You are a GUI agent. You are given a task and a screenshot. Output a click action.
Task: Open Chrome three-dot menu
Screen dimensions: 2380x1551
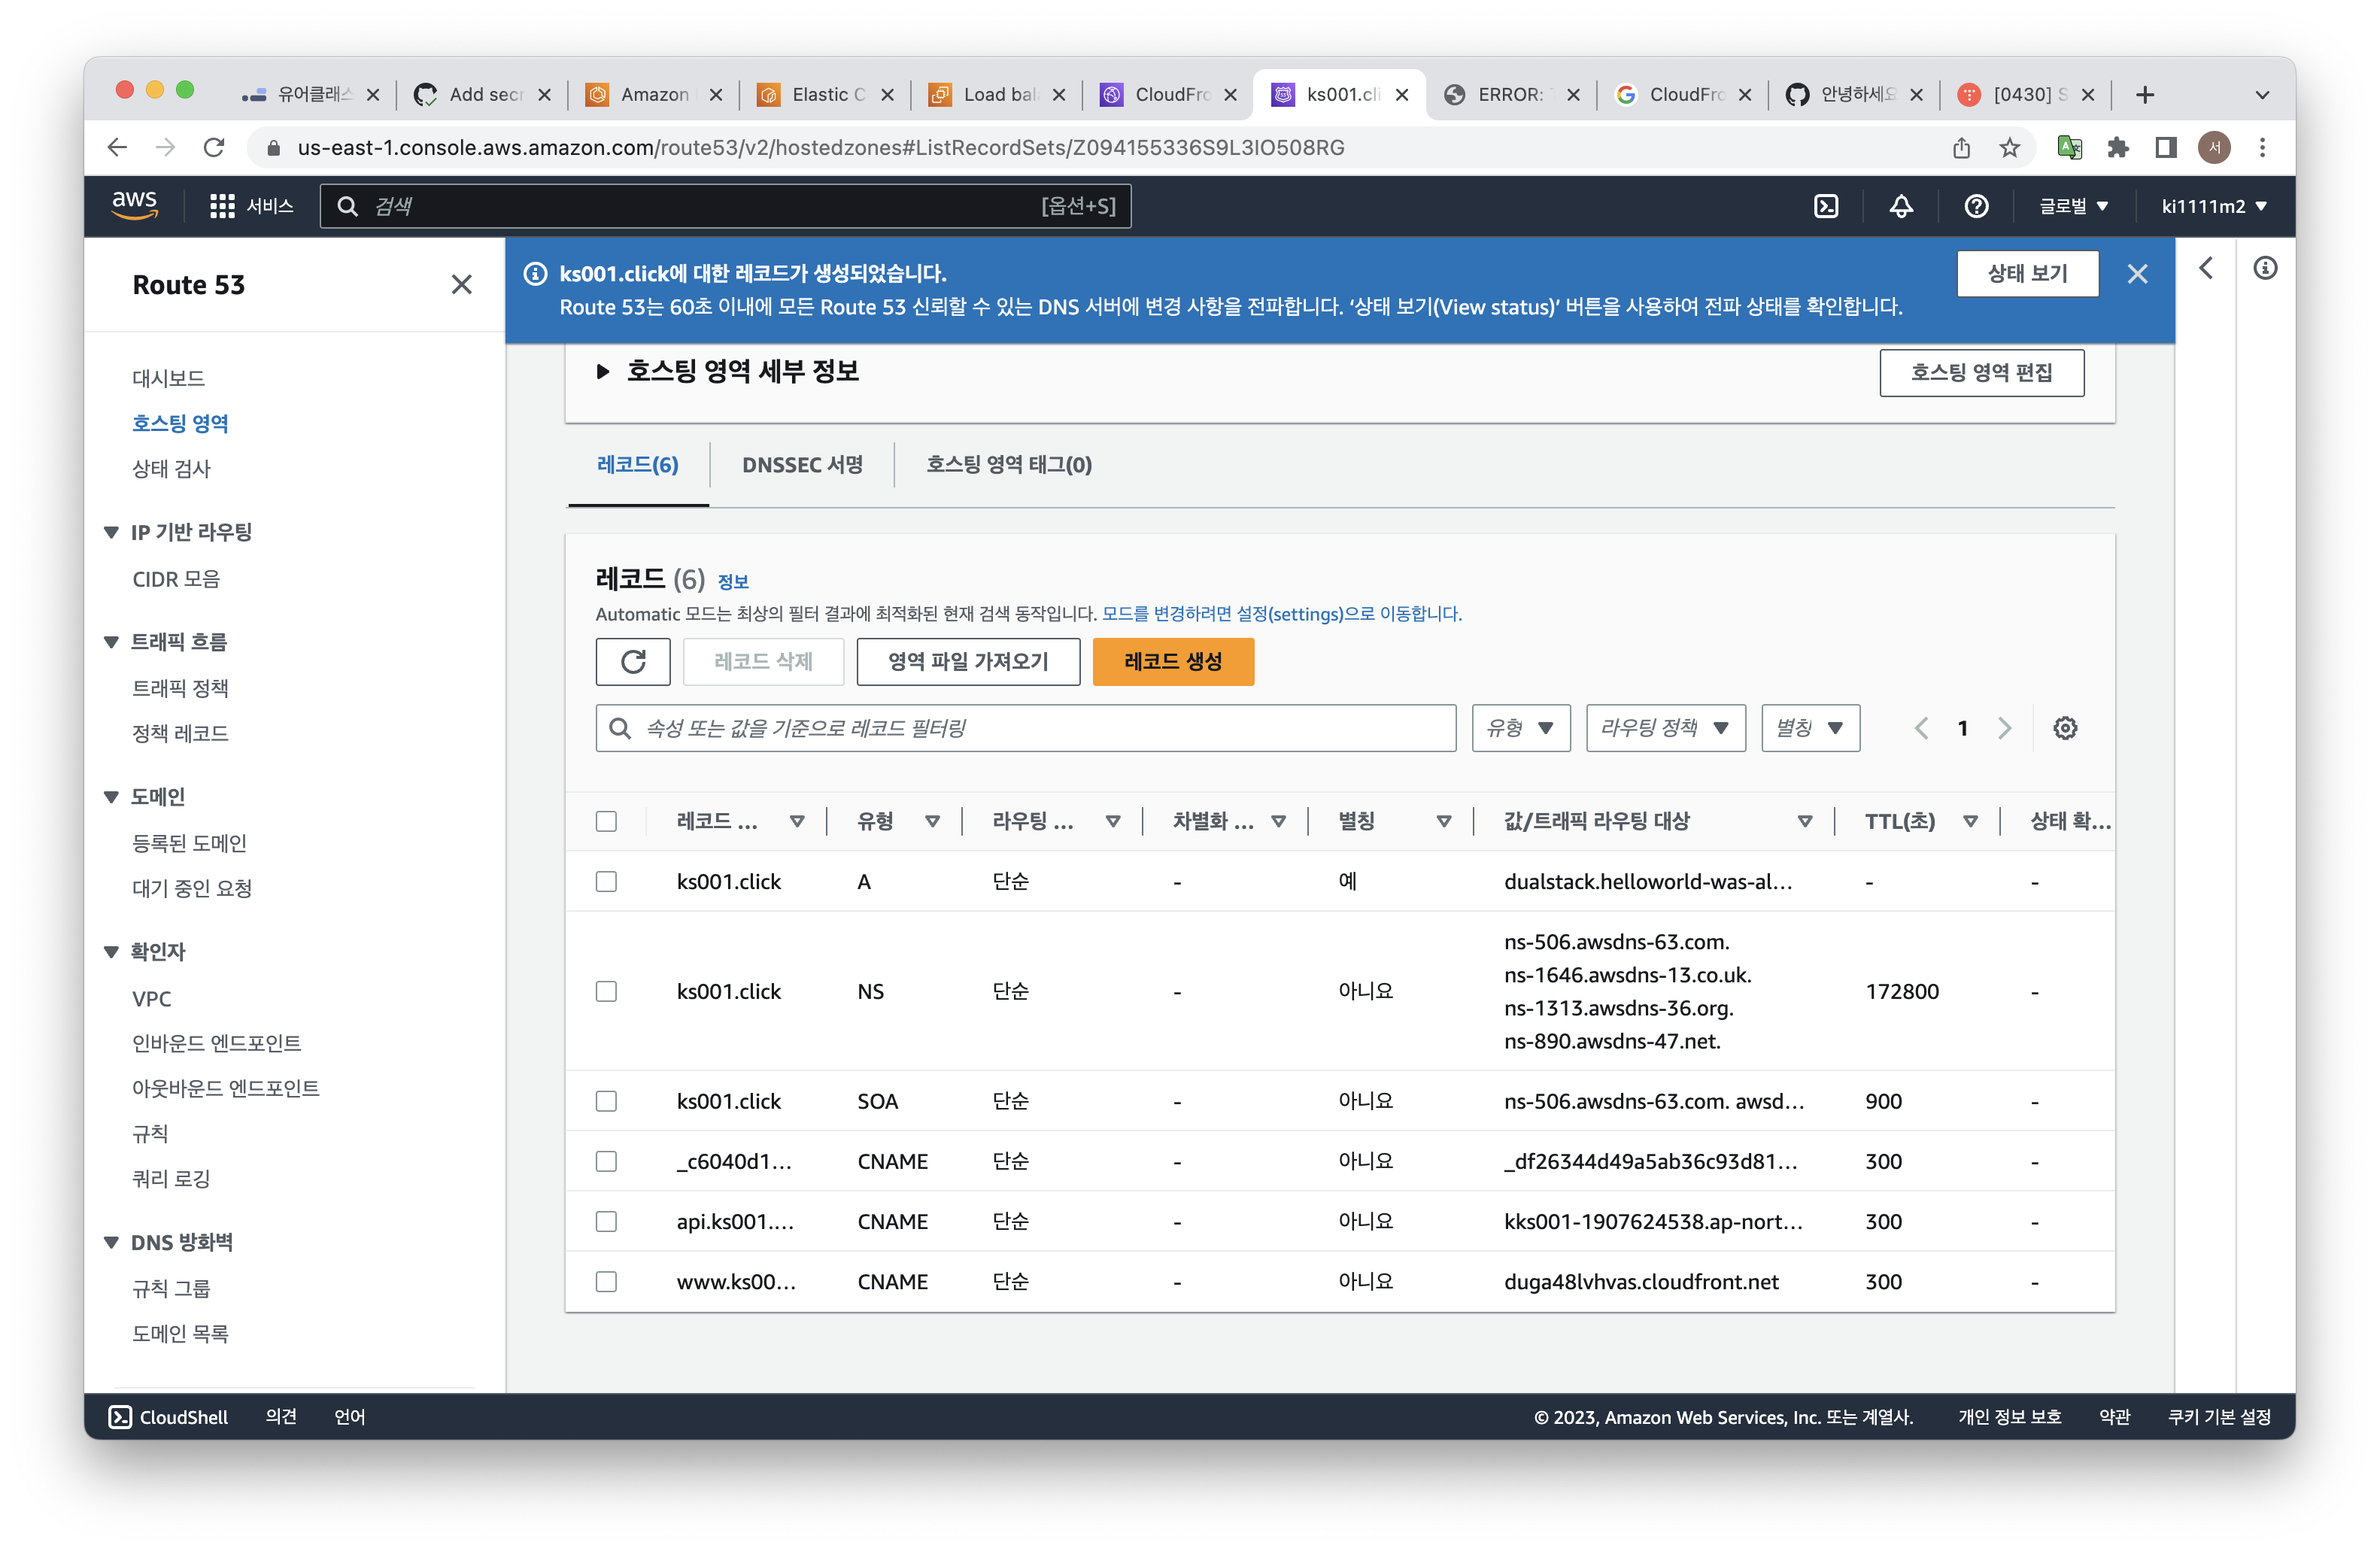click(2262, 148)
